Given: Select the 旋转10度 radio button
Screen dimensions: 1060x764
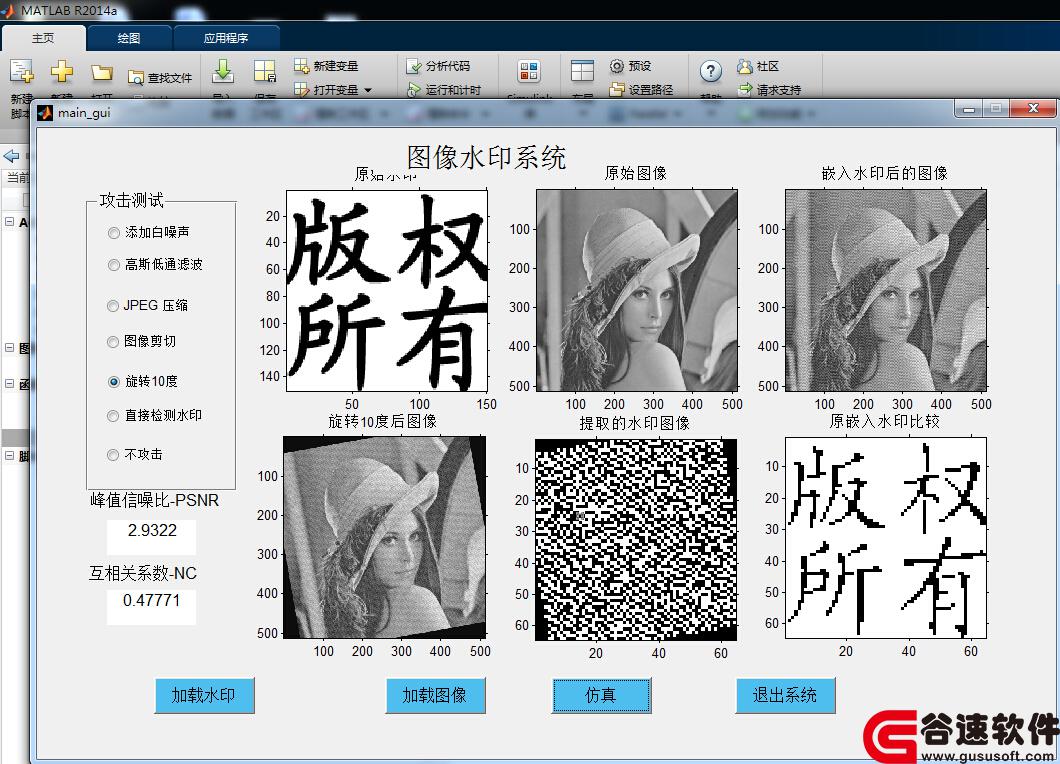Looking at the screenshot, I should 114,382.
